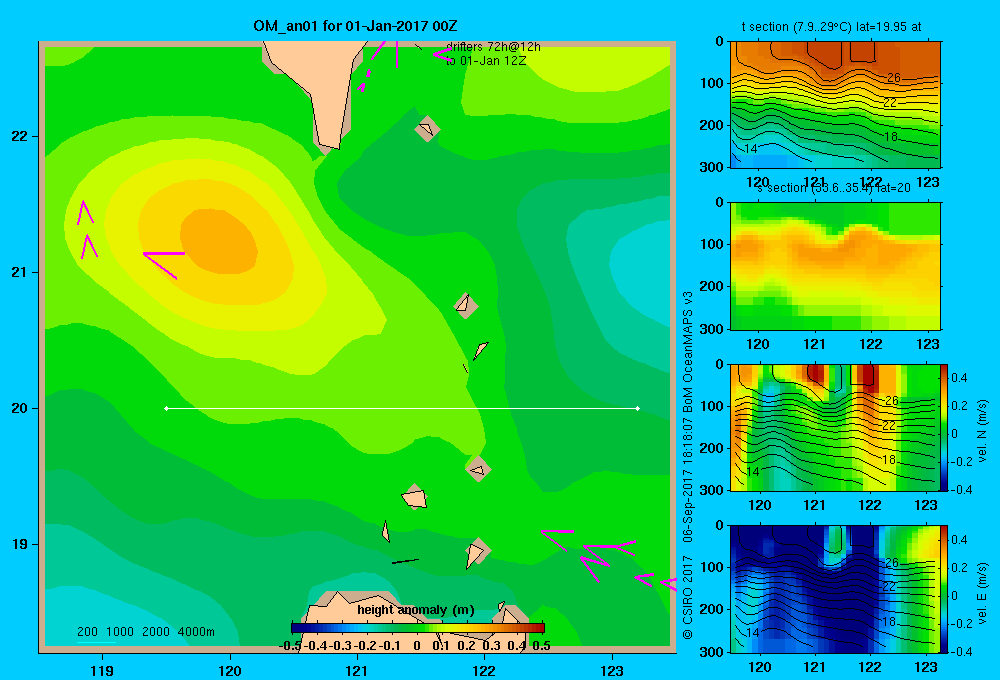Open the salinity section panel
This screenshot has height=680, width=1000.
[x=835, y=266]
